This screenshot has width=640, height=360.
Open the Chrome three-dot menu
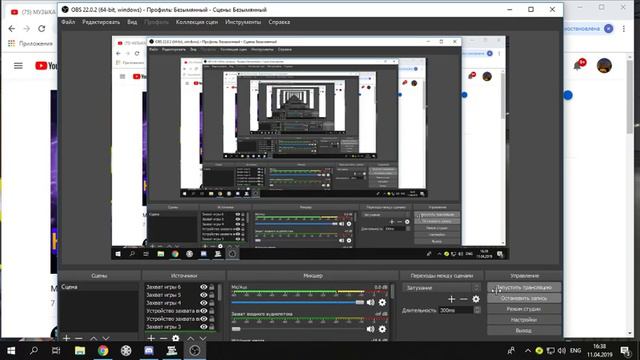[624, 29]
